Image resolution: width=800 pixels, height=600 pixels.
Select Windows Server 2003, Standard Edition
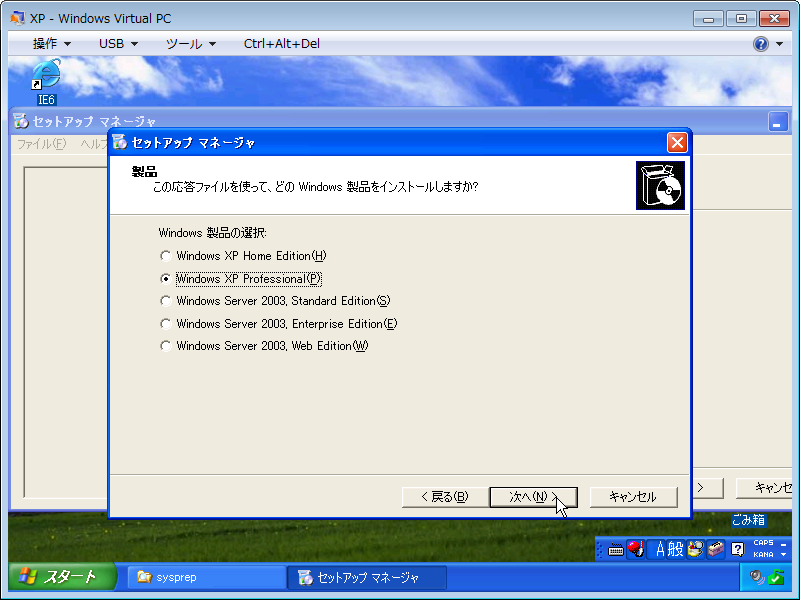[x=165, y=301]
